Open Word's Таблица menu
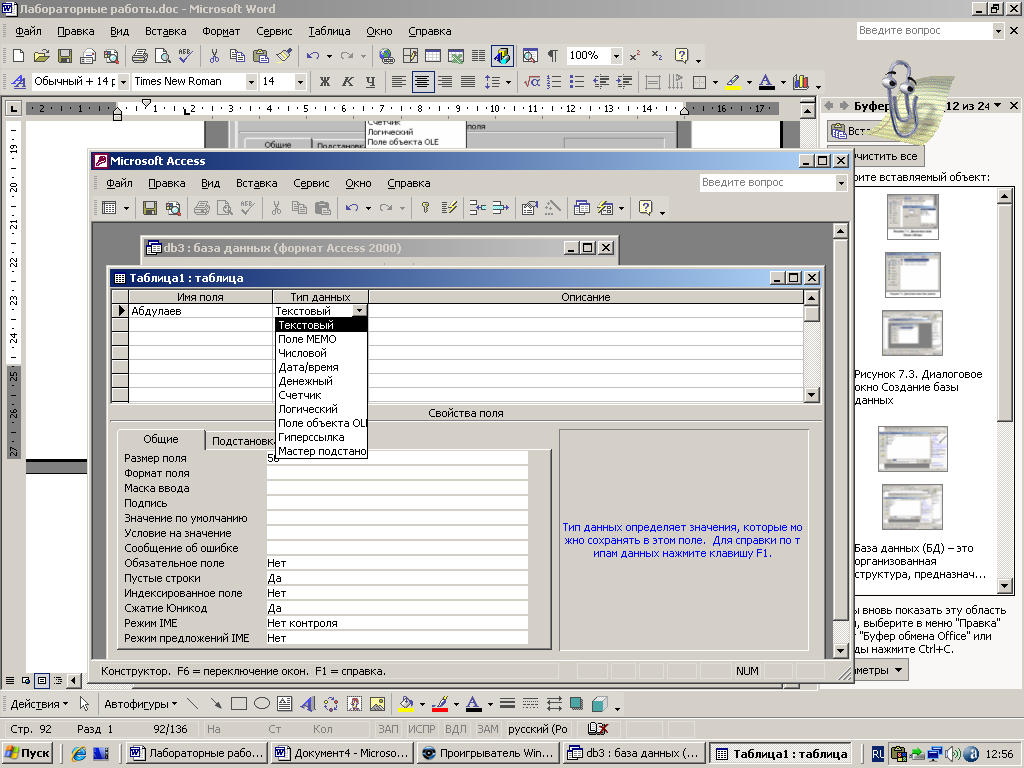Screen dimensions: 1024x768 329,31
